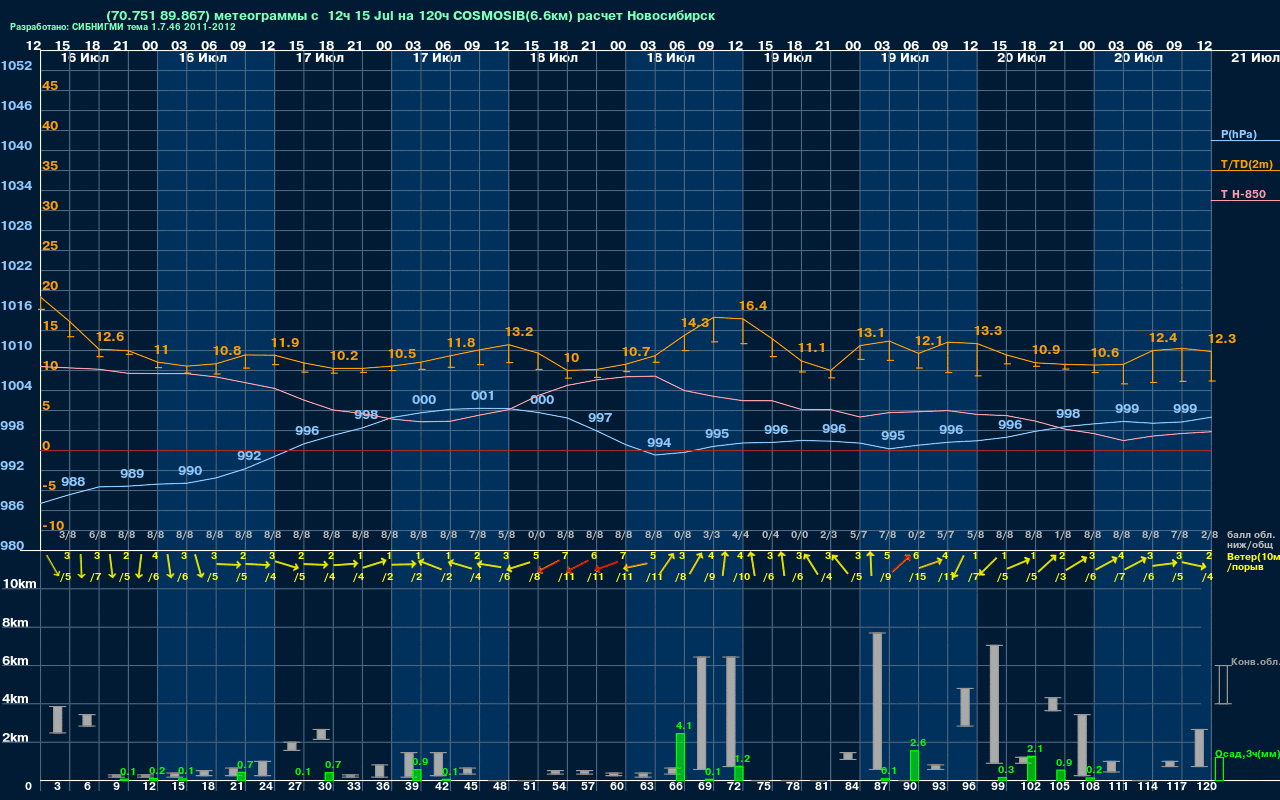
Task: Click the 30 temperature axis label
Action: tap(50, 206)
